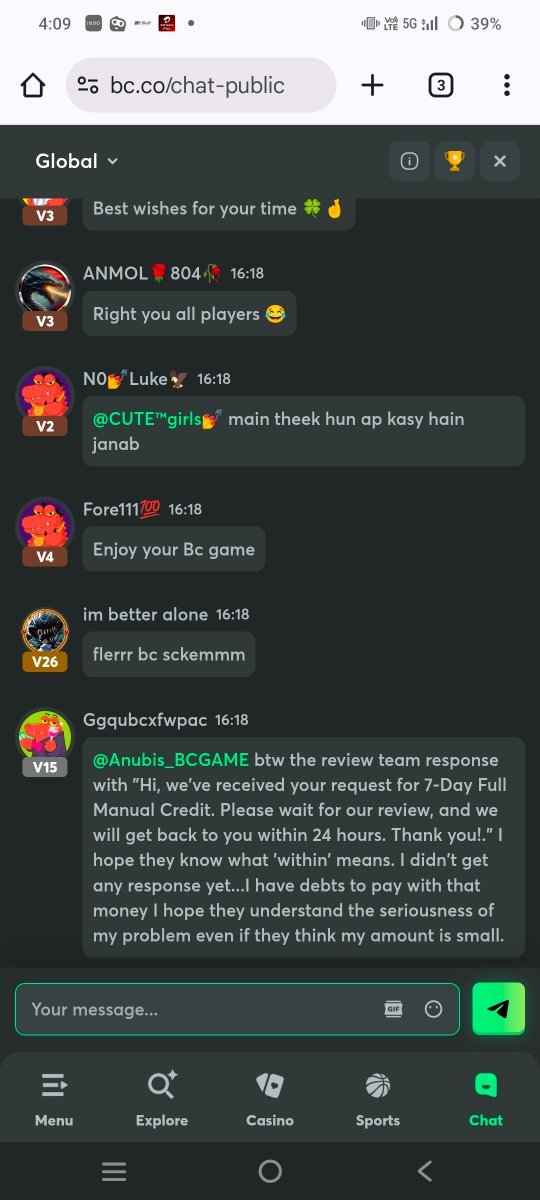Open the trophy leaderboard icon
The image size is (540, 1200).
[454, 161]
